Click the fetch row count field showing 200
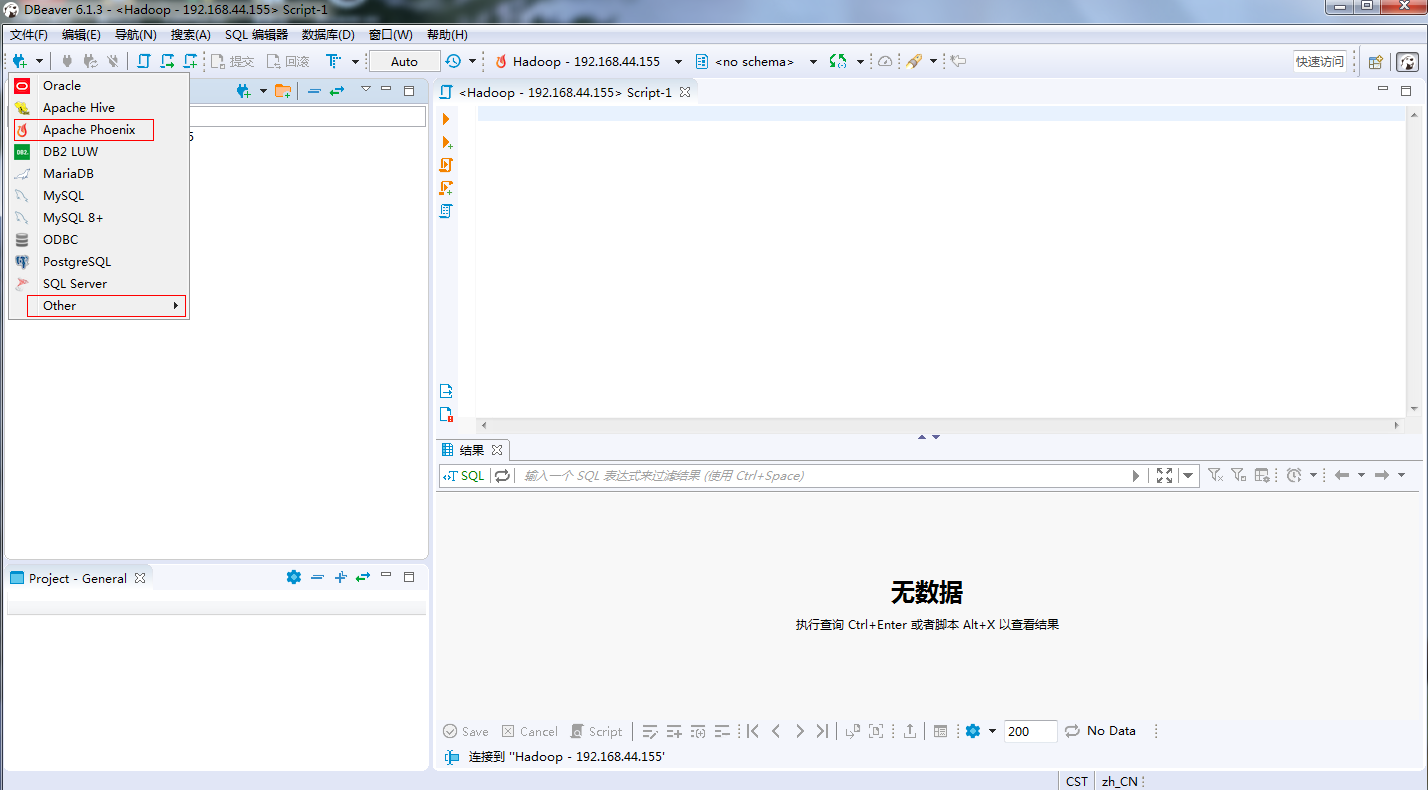The height and width of the screenshot is (790, 1428). (1030, 731)
